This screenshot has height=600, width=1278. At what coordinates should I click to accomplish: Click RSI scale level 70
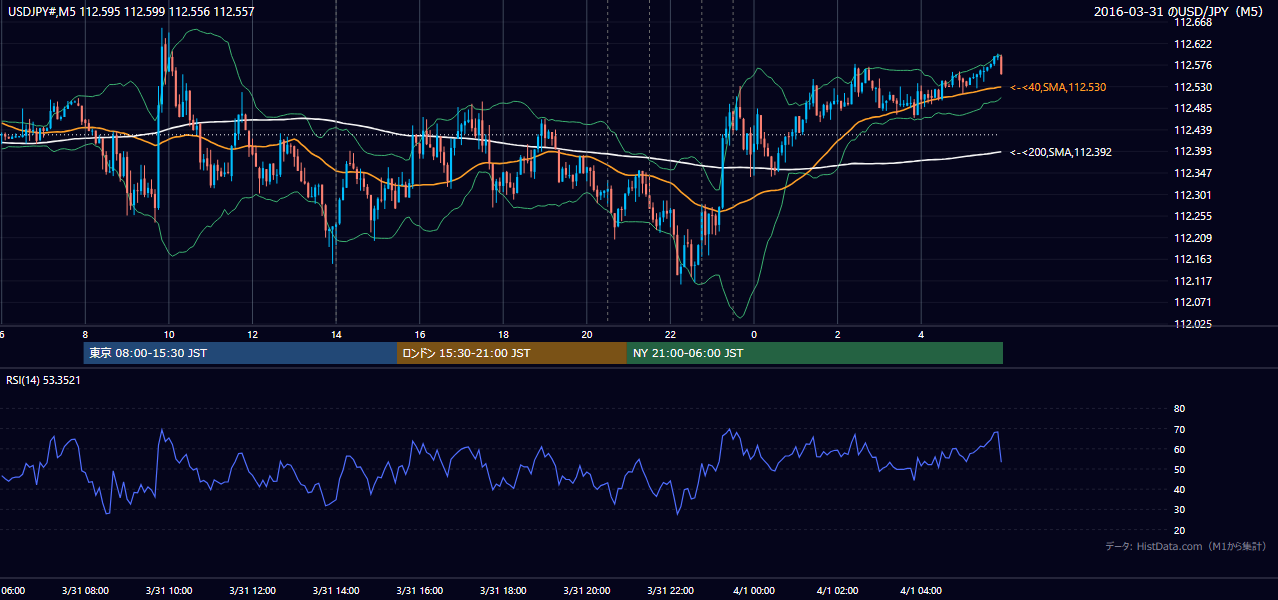coord(1179,429)
